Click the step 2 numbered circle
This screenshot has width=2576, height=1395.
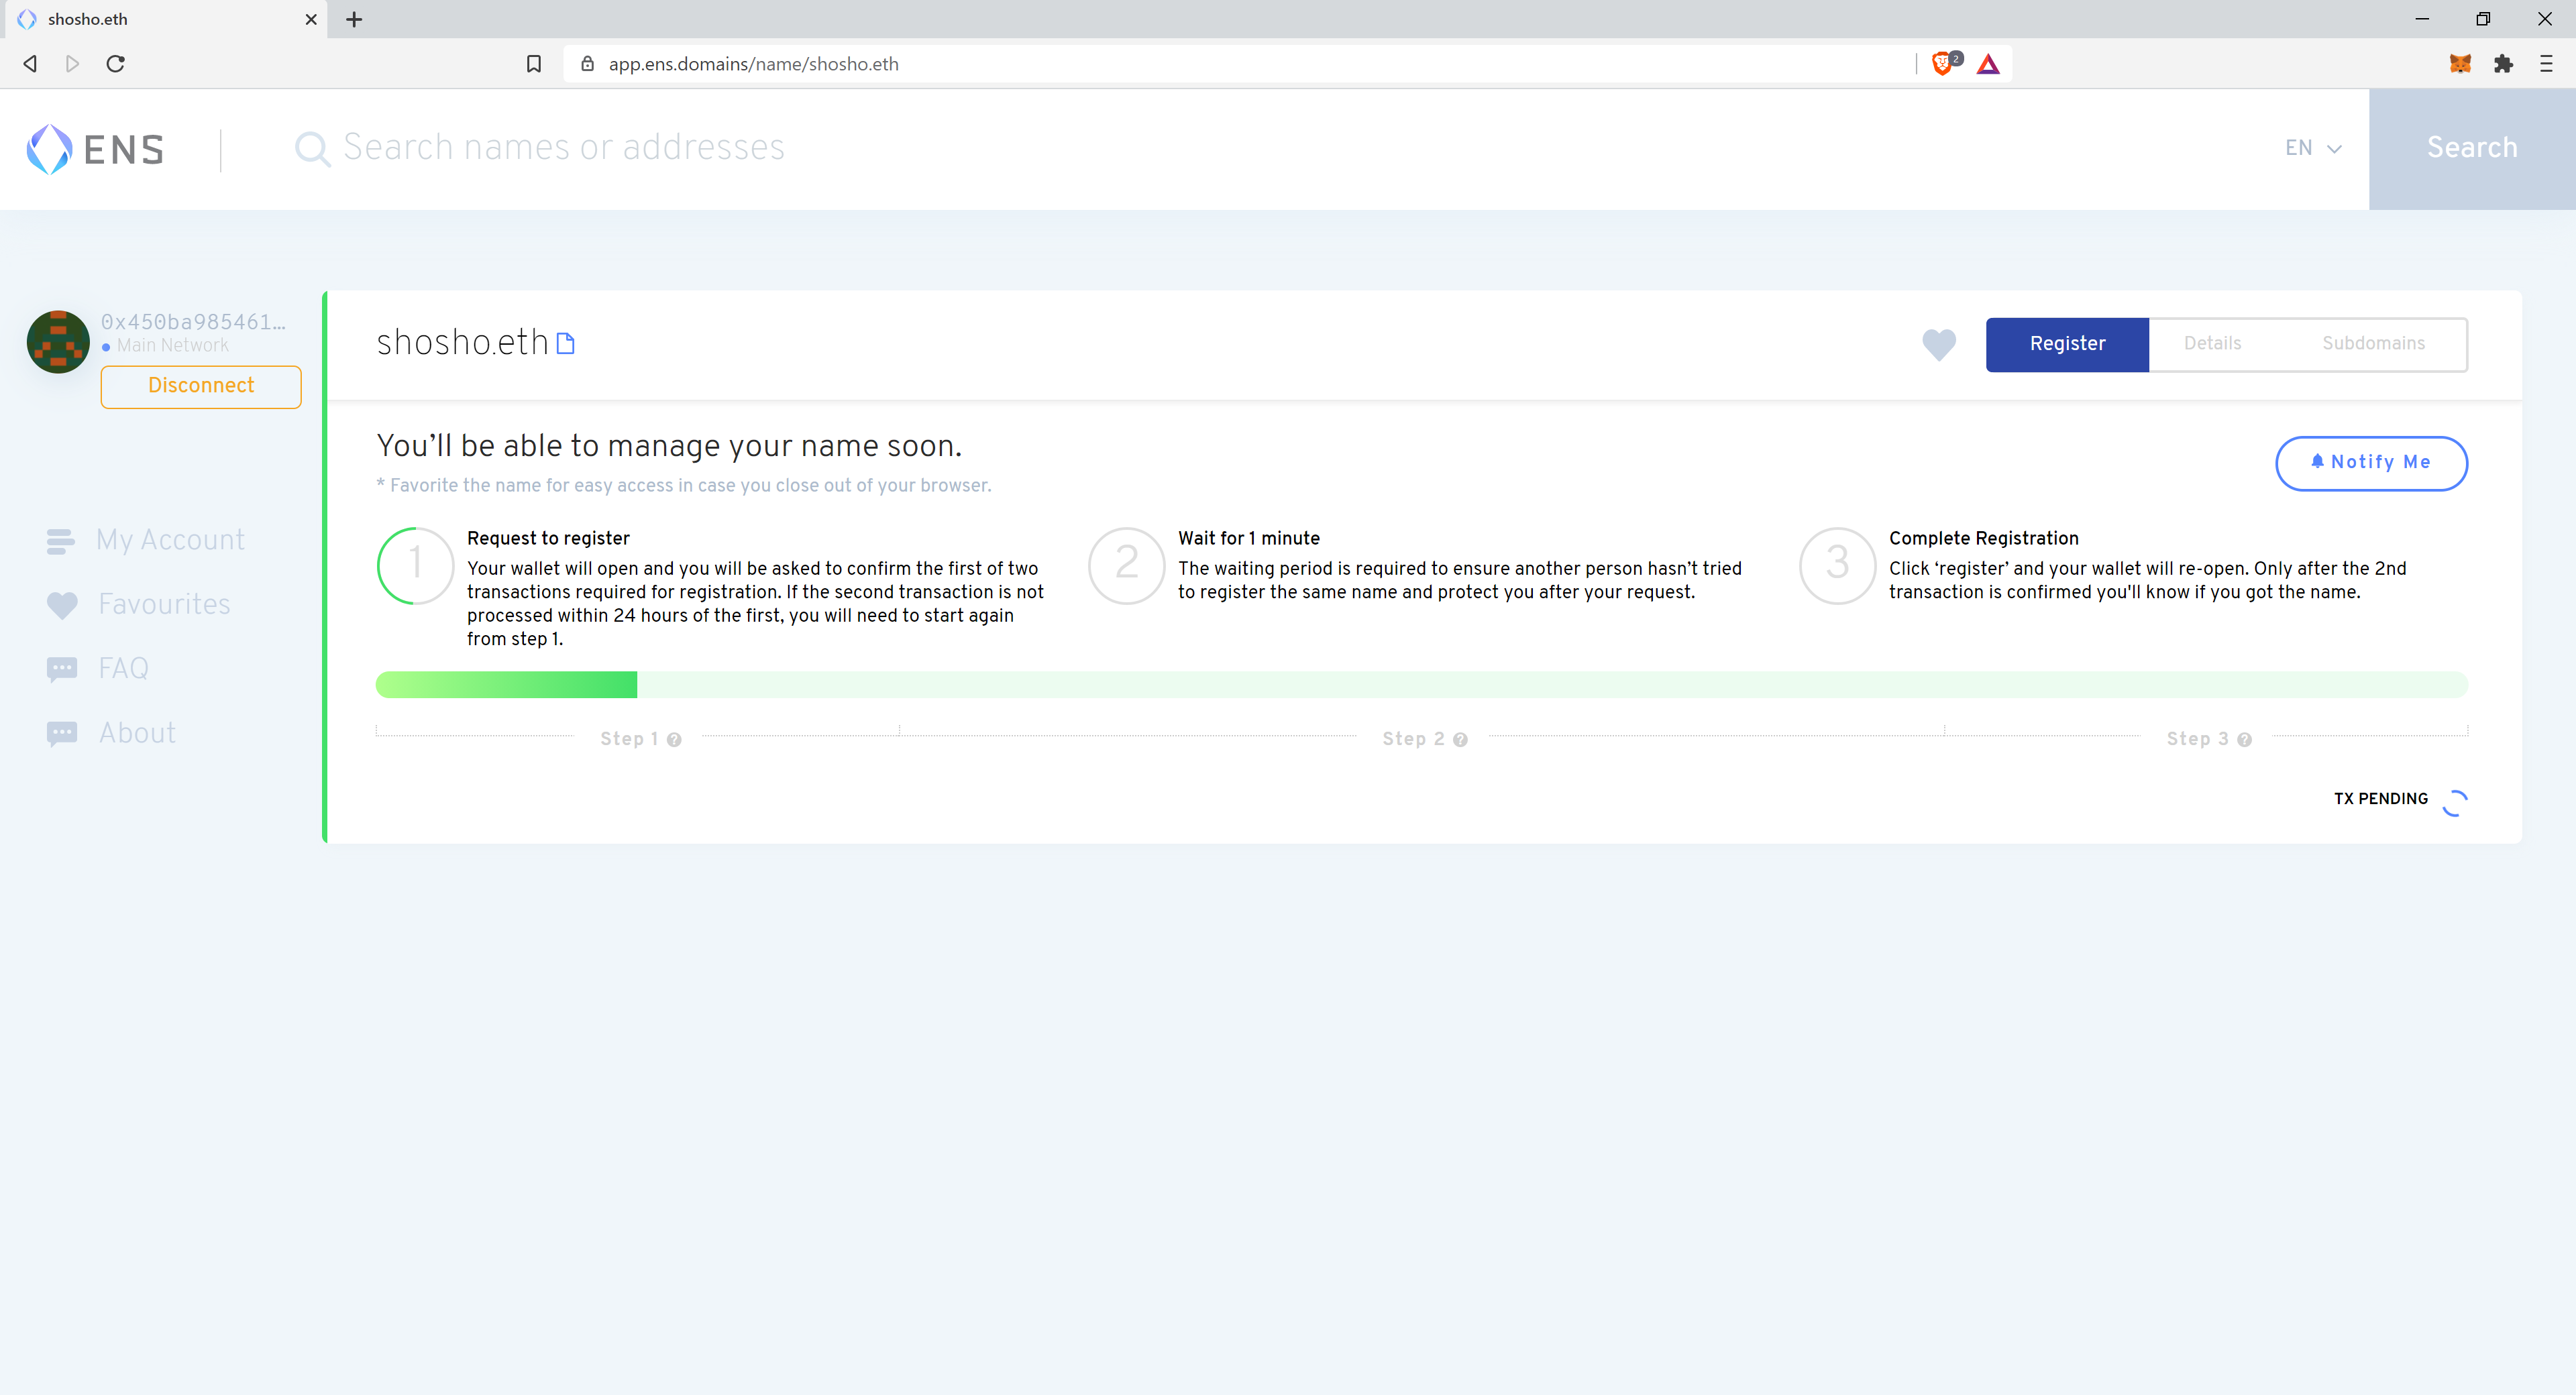(1126, 565)
